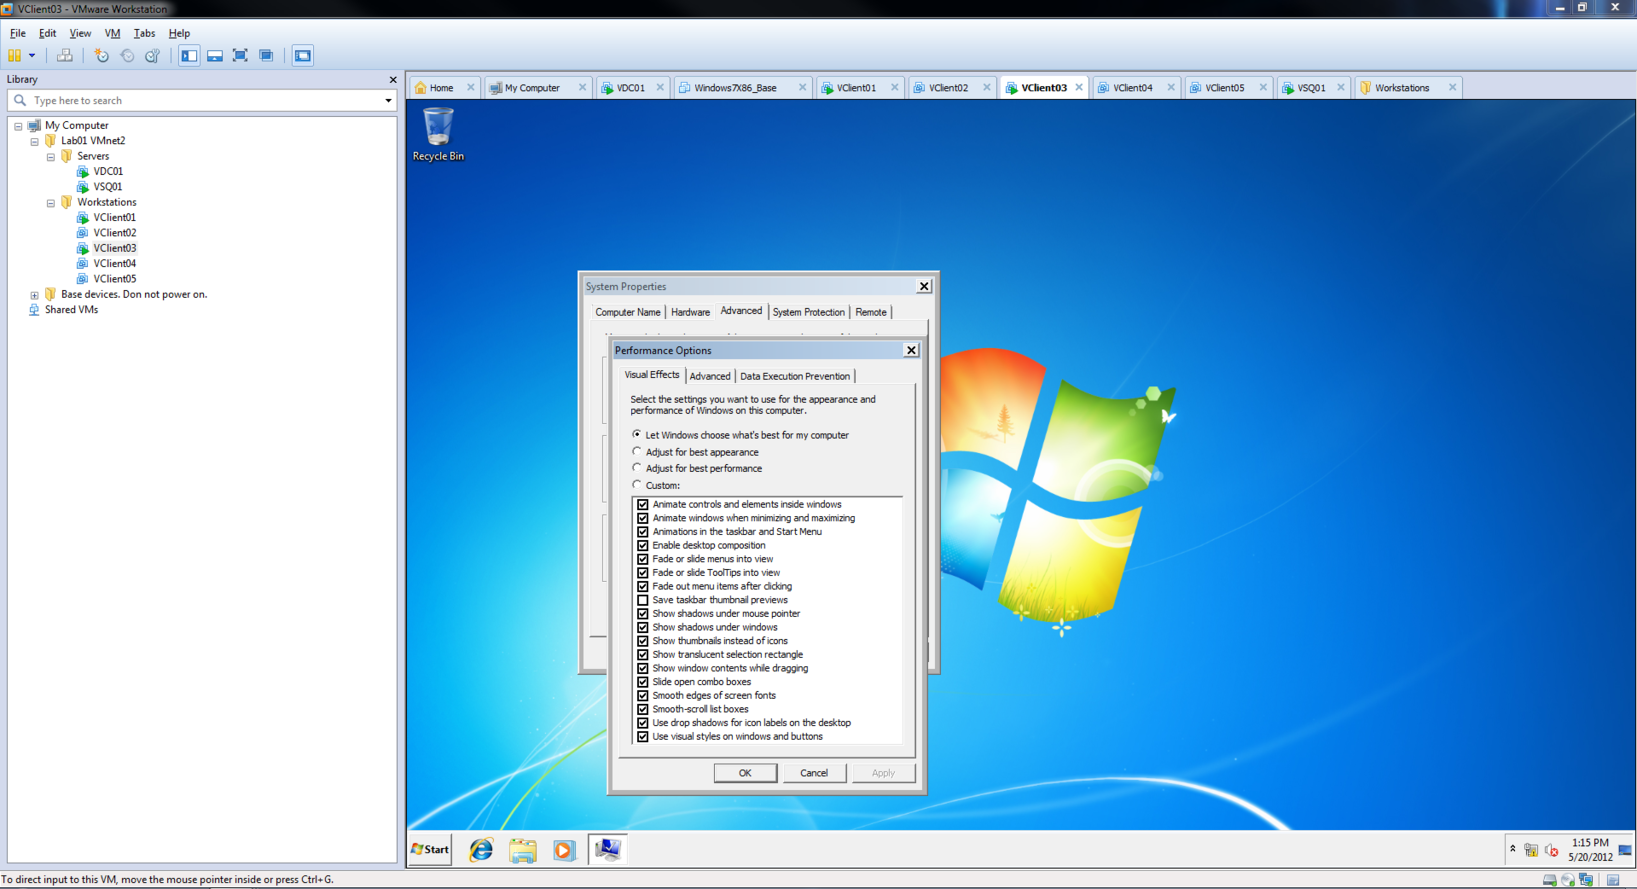Screen dimensions: 1637x889
Task: Click System Properties taskbar button
Action: coord(607,850)
